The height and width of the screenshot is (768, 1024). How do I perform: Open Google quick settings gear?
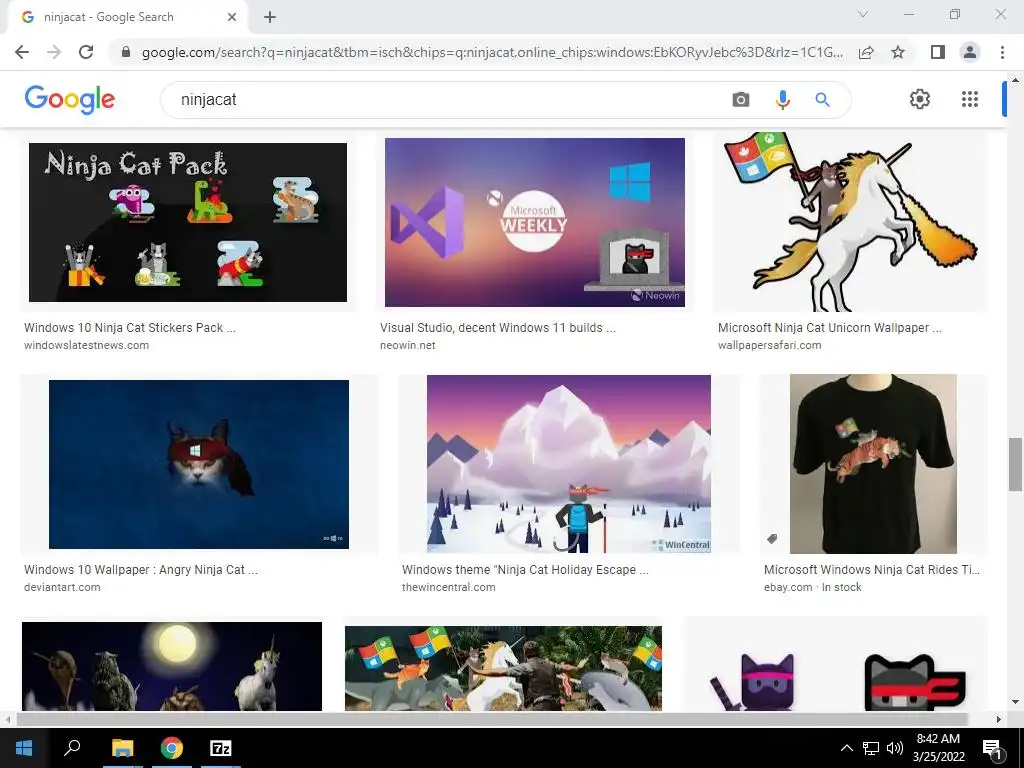point(920,99)
